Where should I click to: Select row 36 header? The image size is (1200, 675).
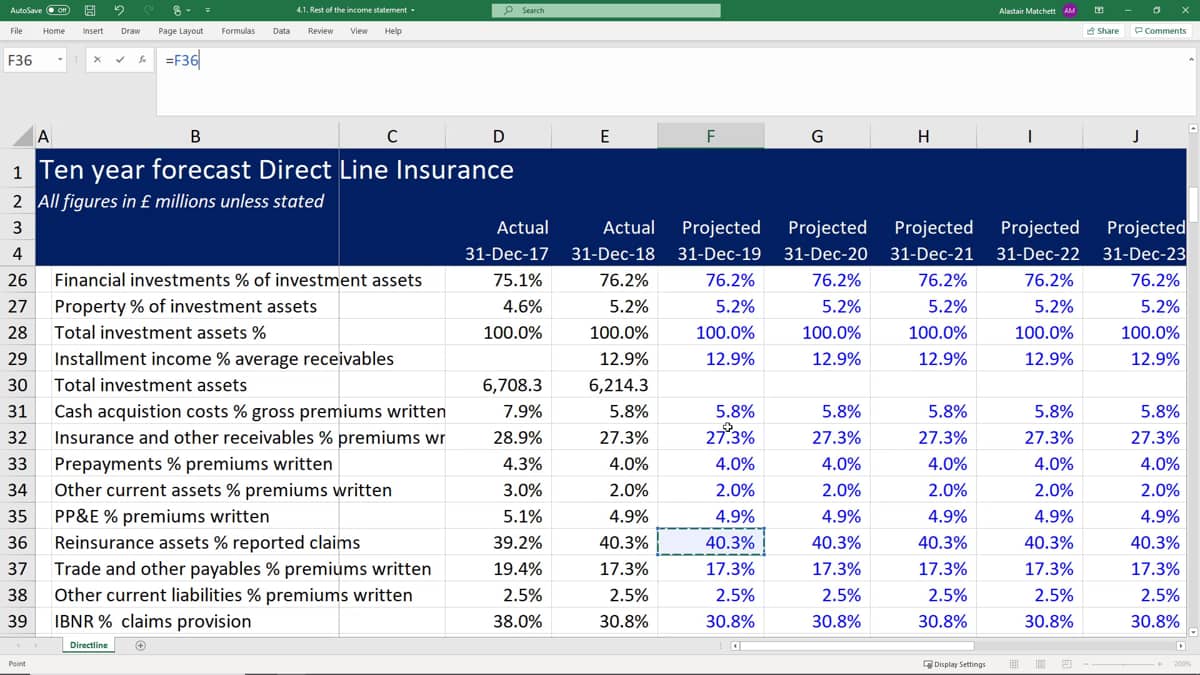pos(17,543)
